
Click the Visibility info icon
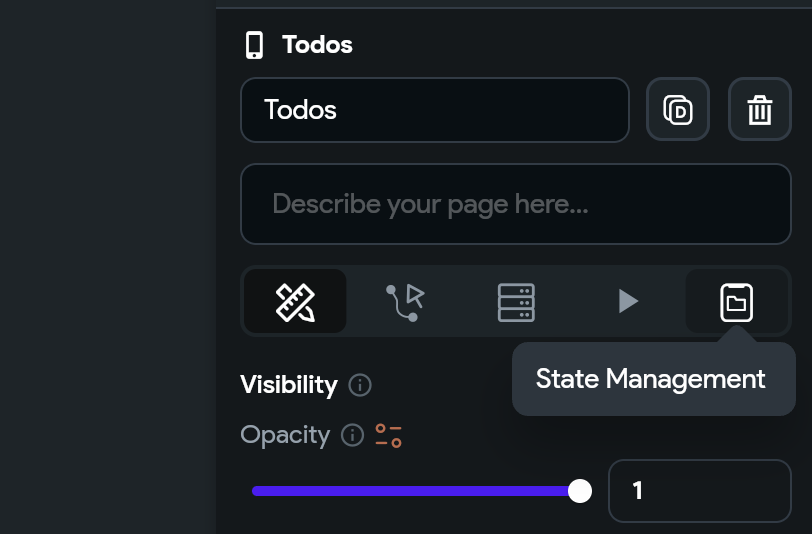(360, 385)
